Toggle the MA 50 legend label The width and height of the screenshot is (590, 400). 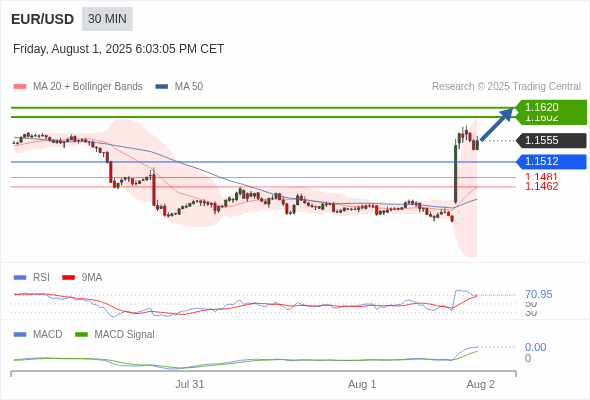189,87
